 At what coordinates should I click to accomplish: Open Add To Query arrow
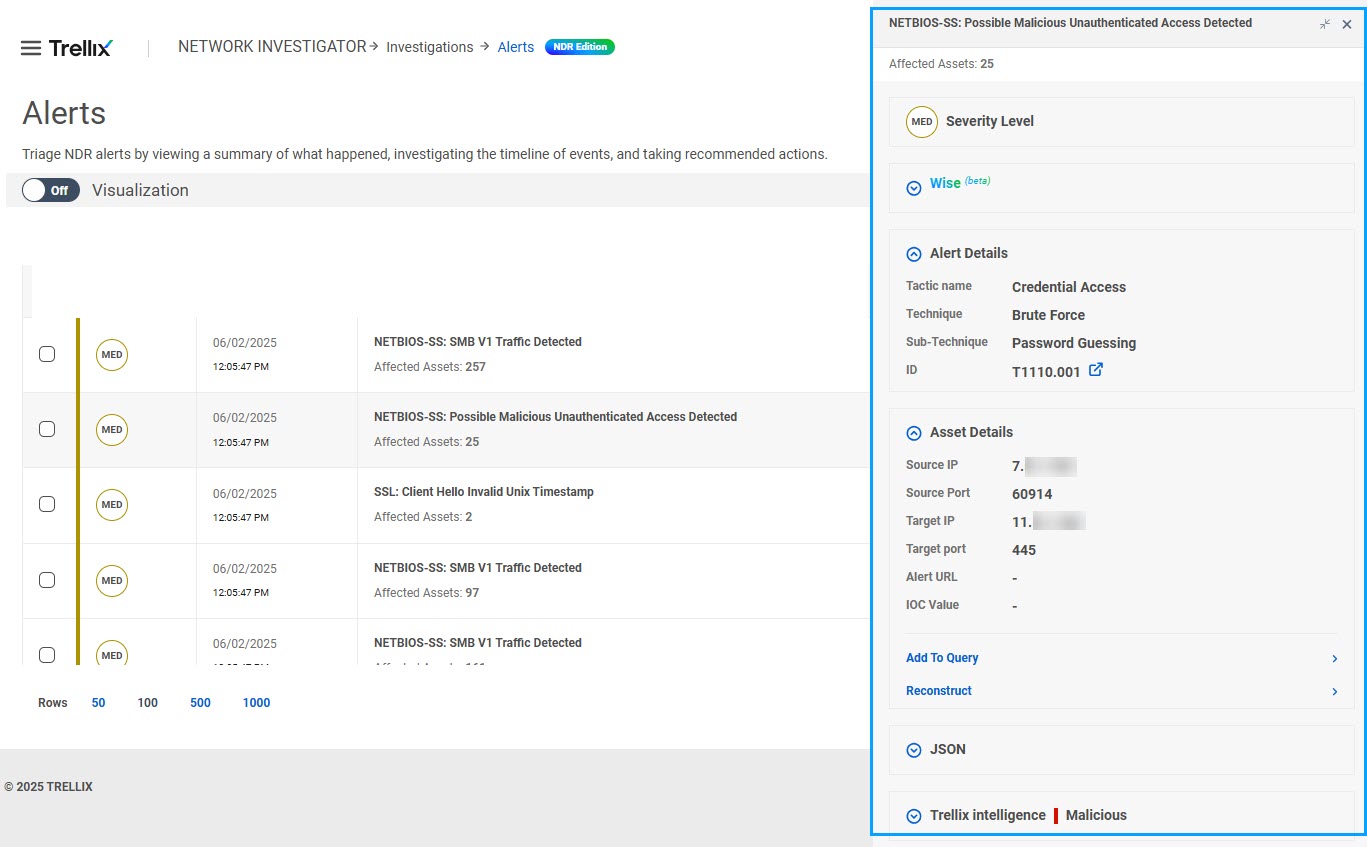pos(1334,659)
